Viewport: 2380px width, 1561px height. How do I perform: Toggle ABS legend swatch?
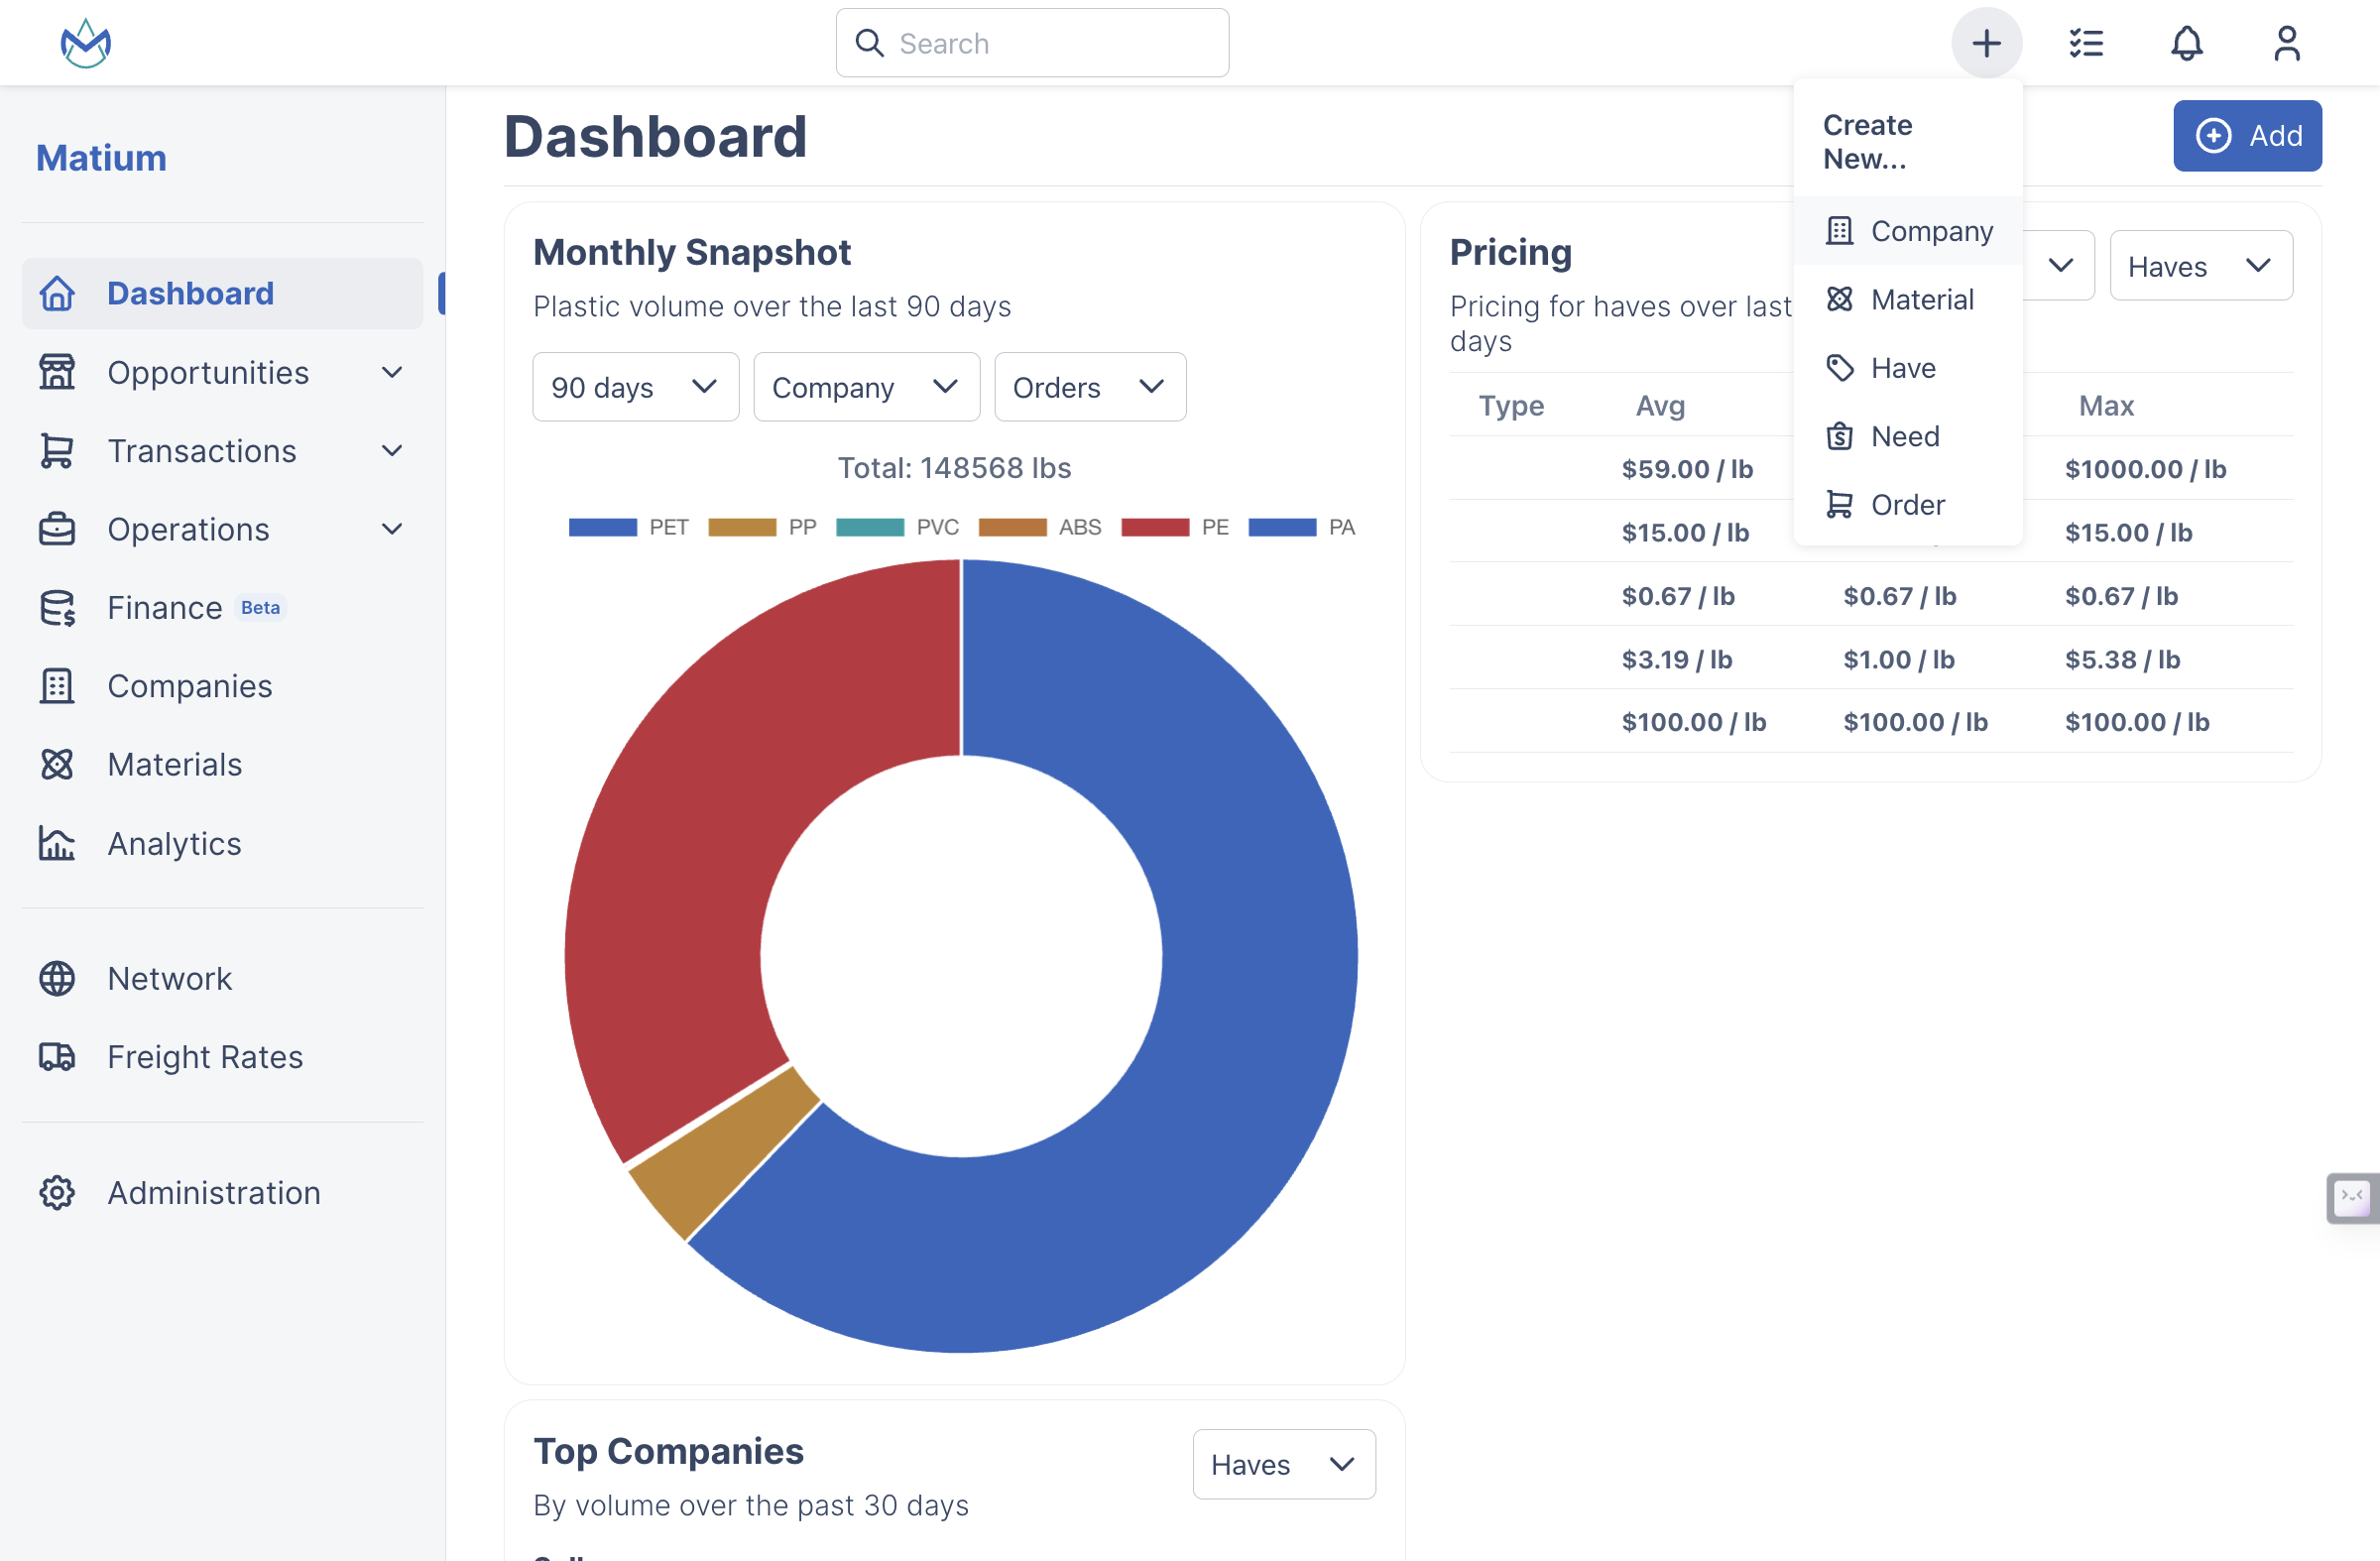click(1012, 527)
